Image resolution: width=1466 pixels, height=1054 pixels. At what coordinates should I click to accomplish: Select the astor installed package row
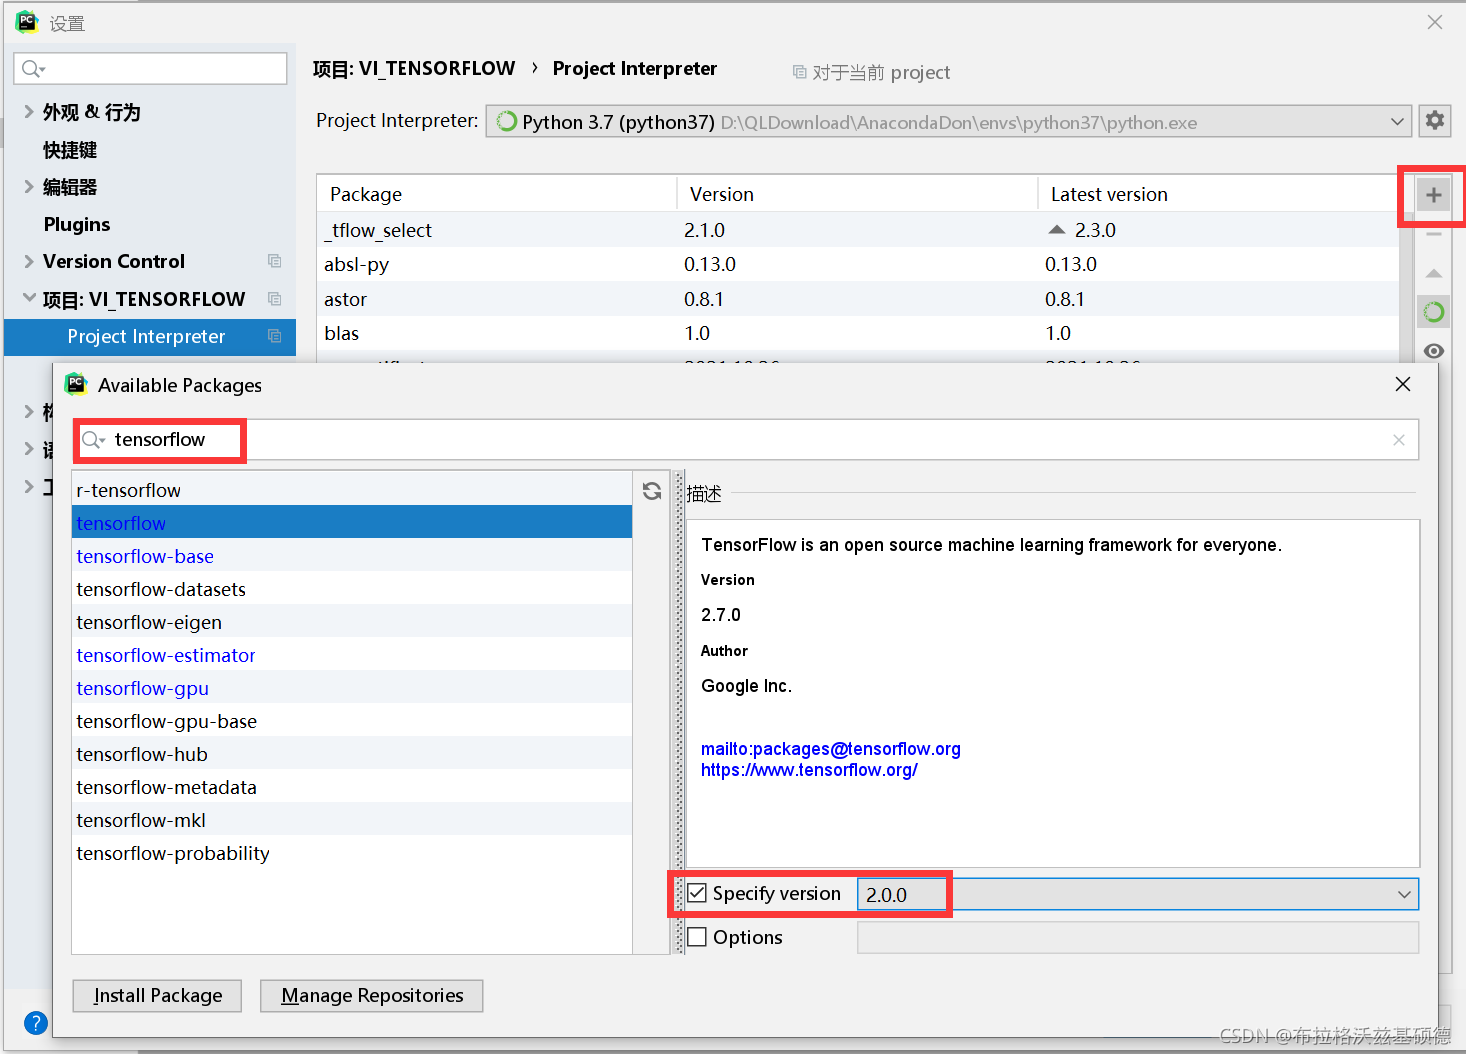coord(858,299)
